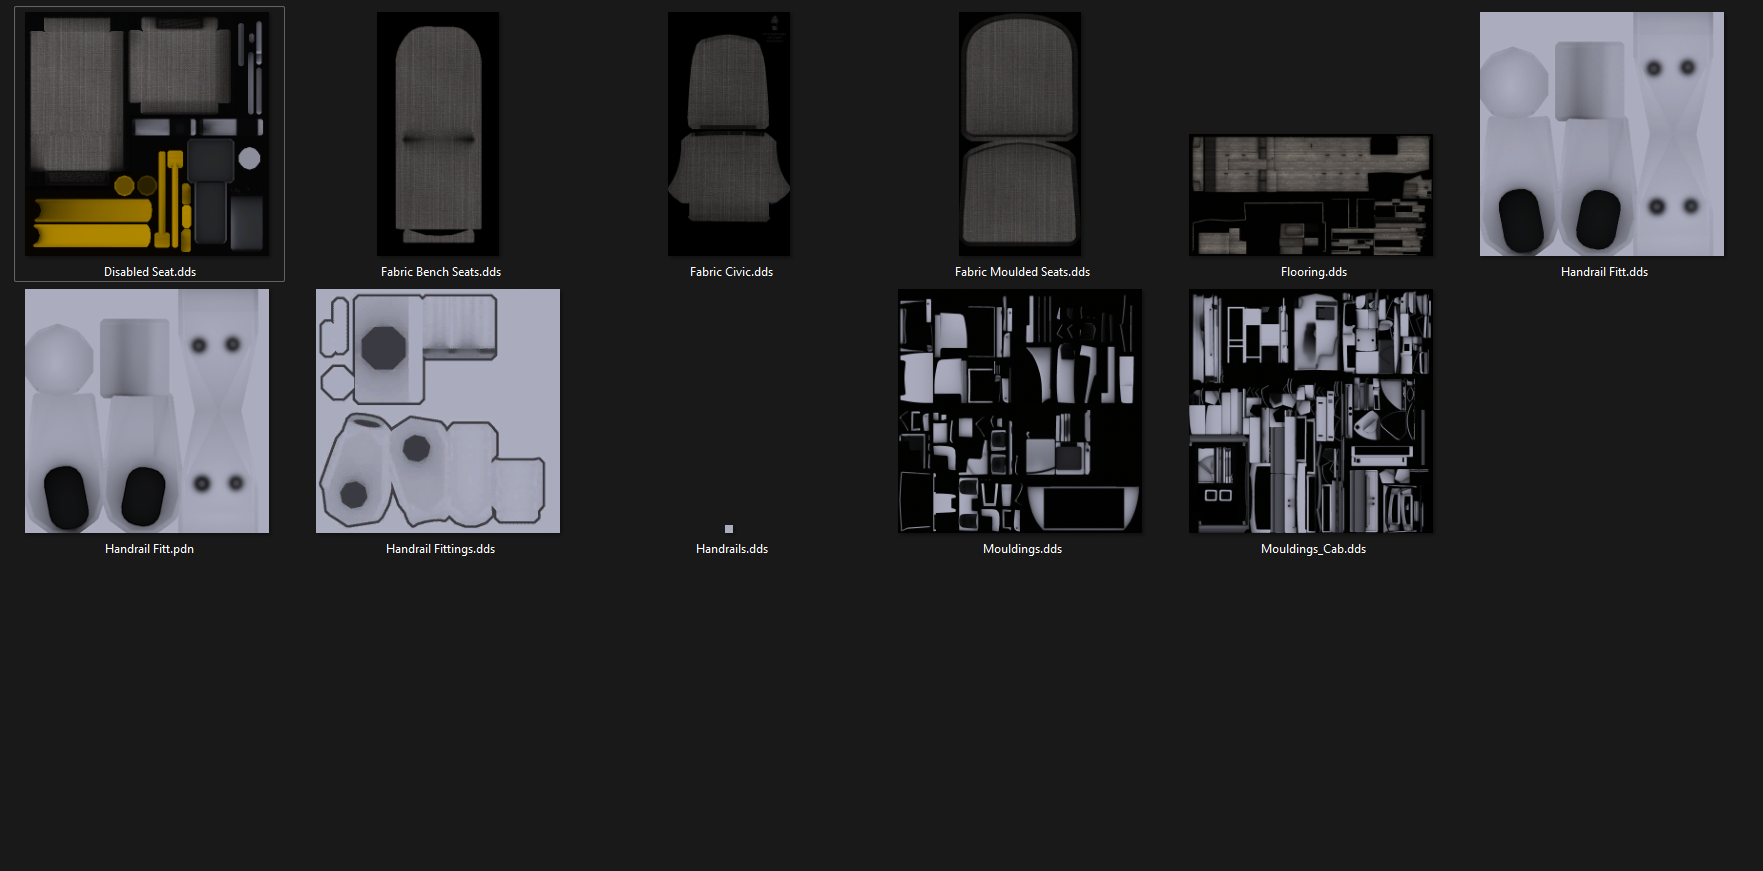Image resolution: width=1763 pixels, height=871 pixels.
Task: Select the Disabled Seat.dds texture thumbnail
Action: coord(147,134)
